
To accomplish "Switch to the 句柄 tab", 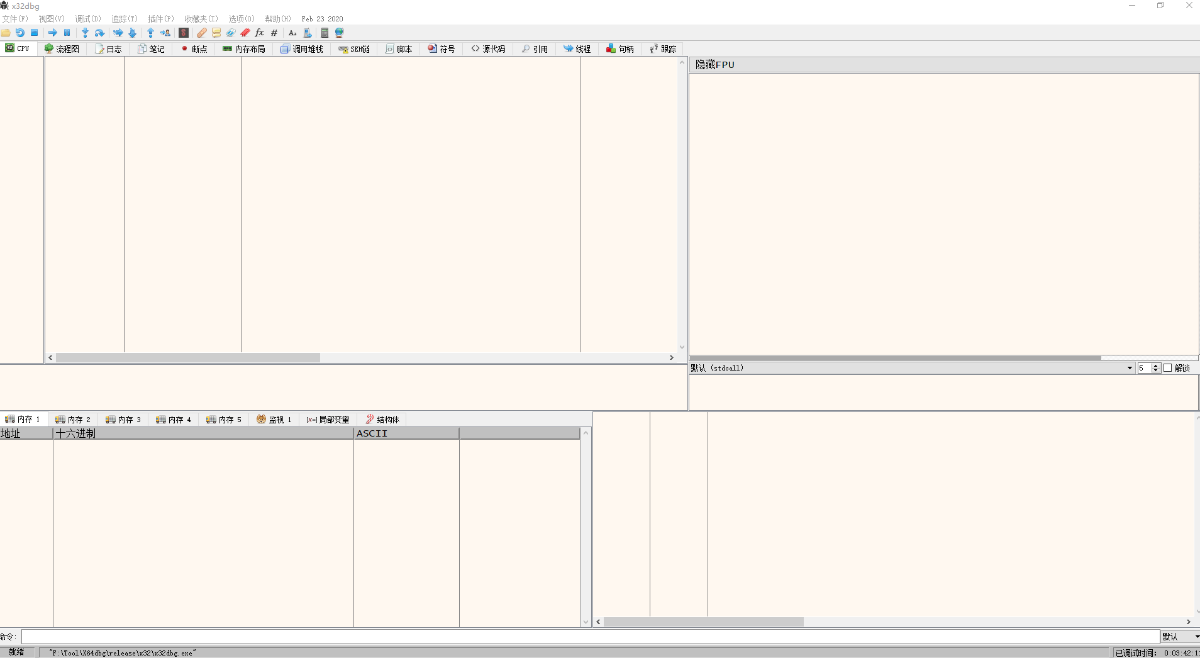I will coord(620,48).
